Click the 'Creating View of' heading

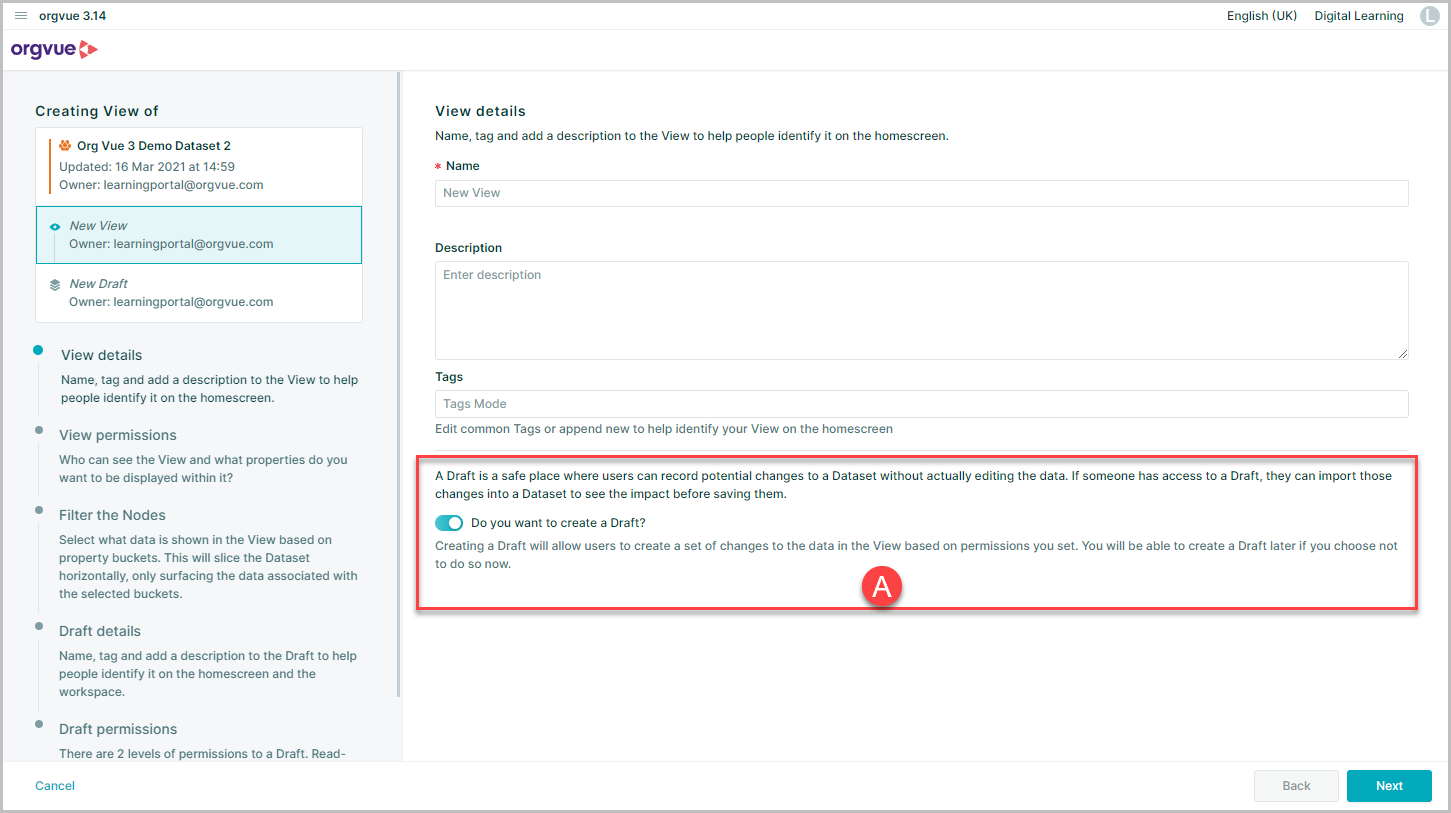click(97, 111)
